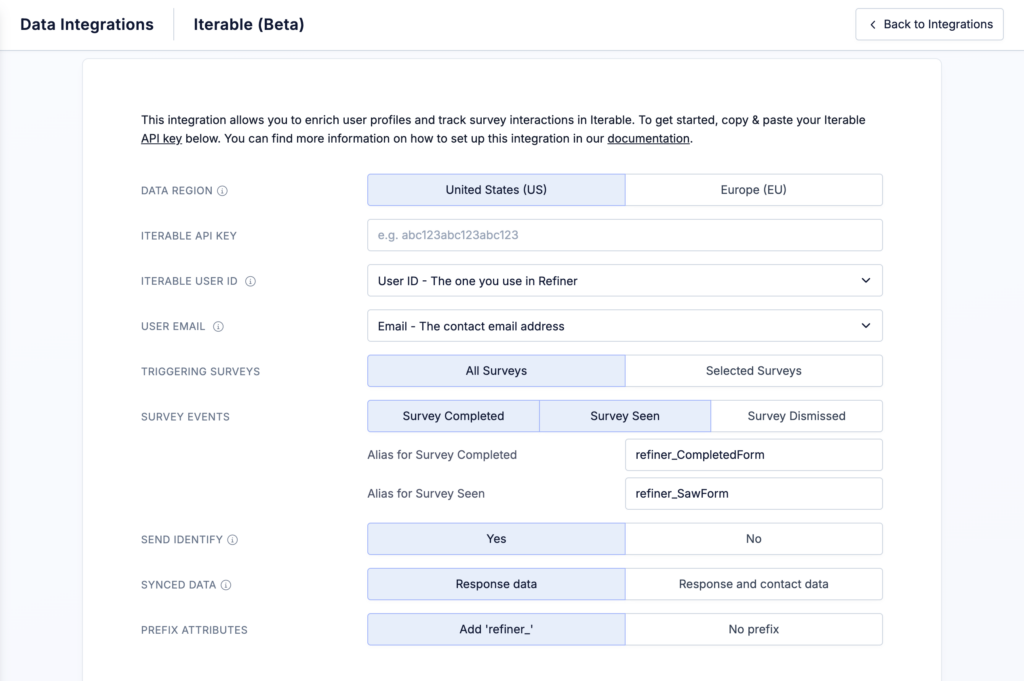Image resolution: width=1024 pixels, height=681 pixels.
Task: Click the Alias for Survey Completed field
Action: point(753,455)
